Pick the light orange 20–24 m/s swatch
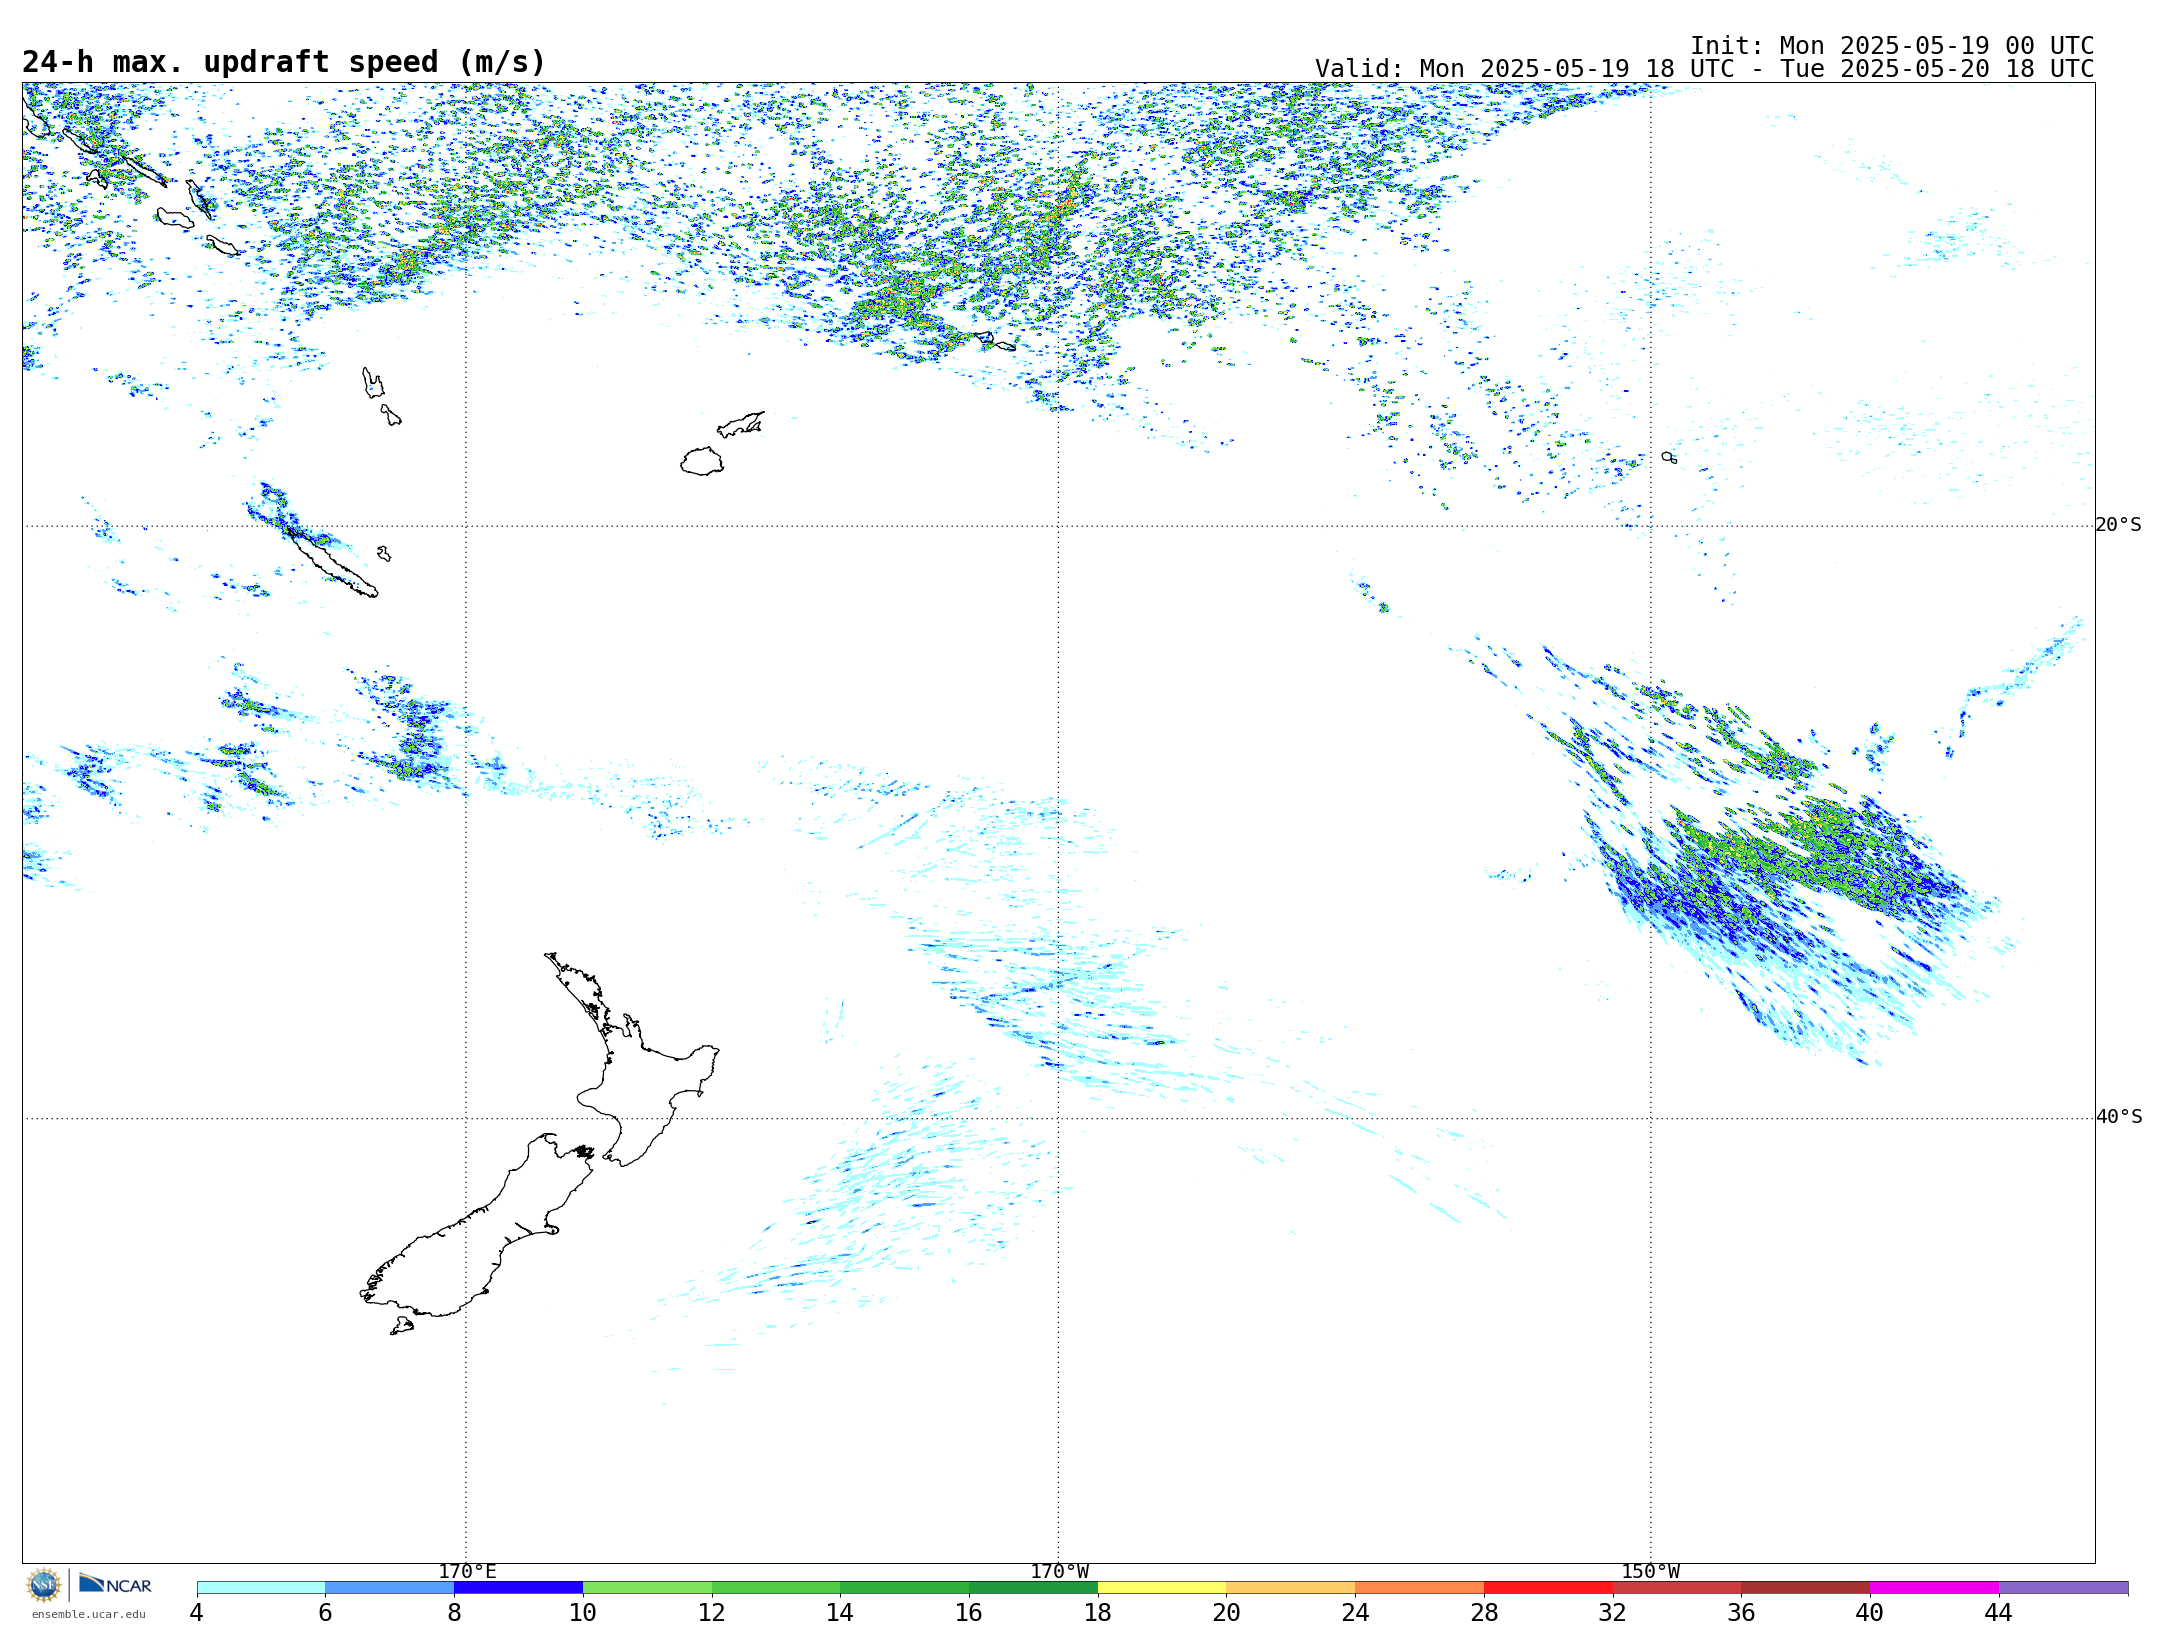Image resolution: width=2160 pixels, height=1626 pixels. pos(1291,1588)
